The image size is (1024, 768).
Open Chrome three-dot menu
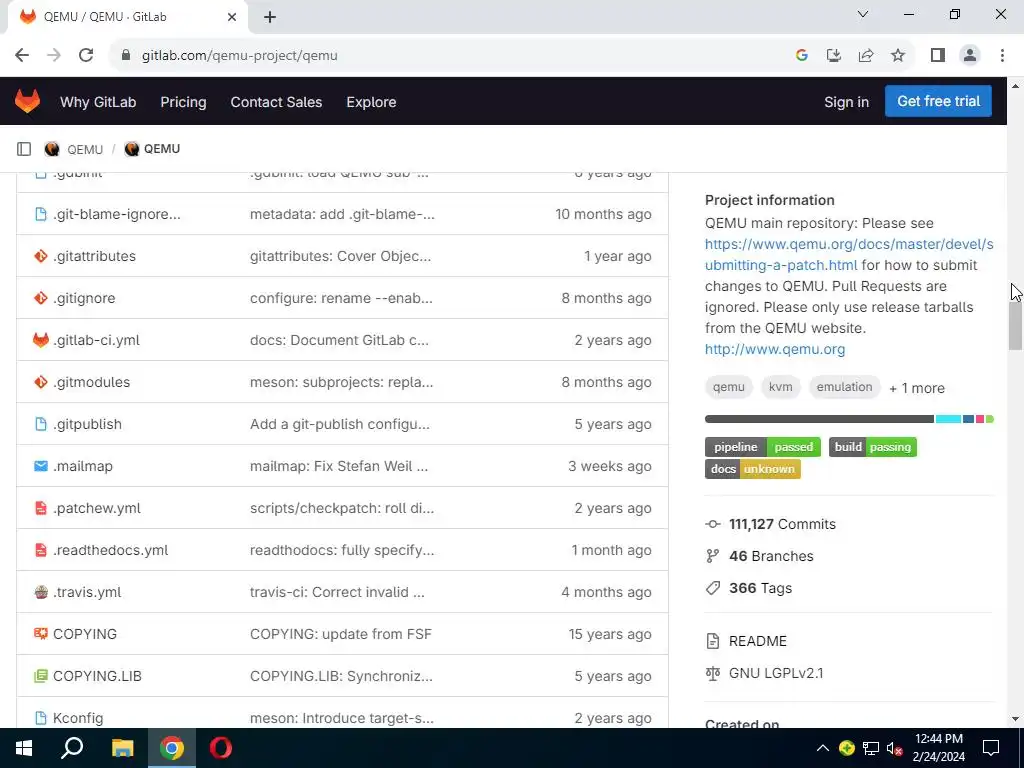(x=1002, y=56)
